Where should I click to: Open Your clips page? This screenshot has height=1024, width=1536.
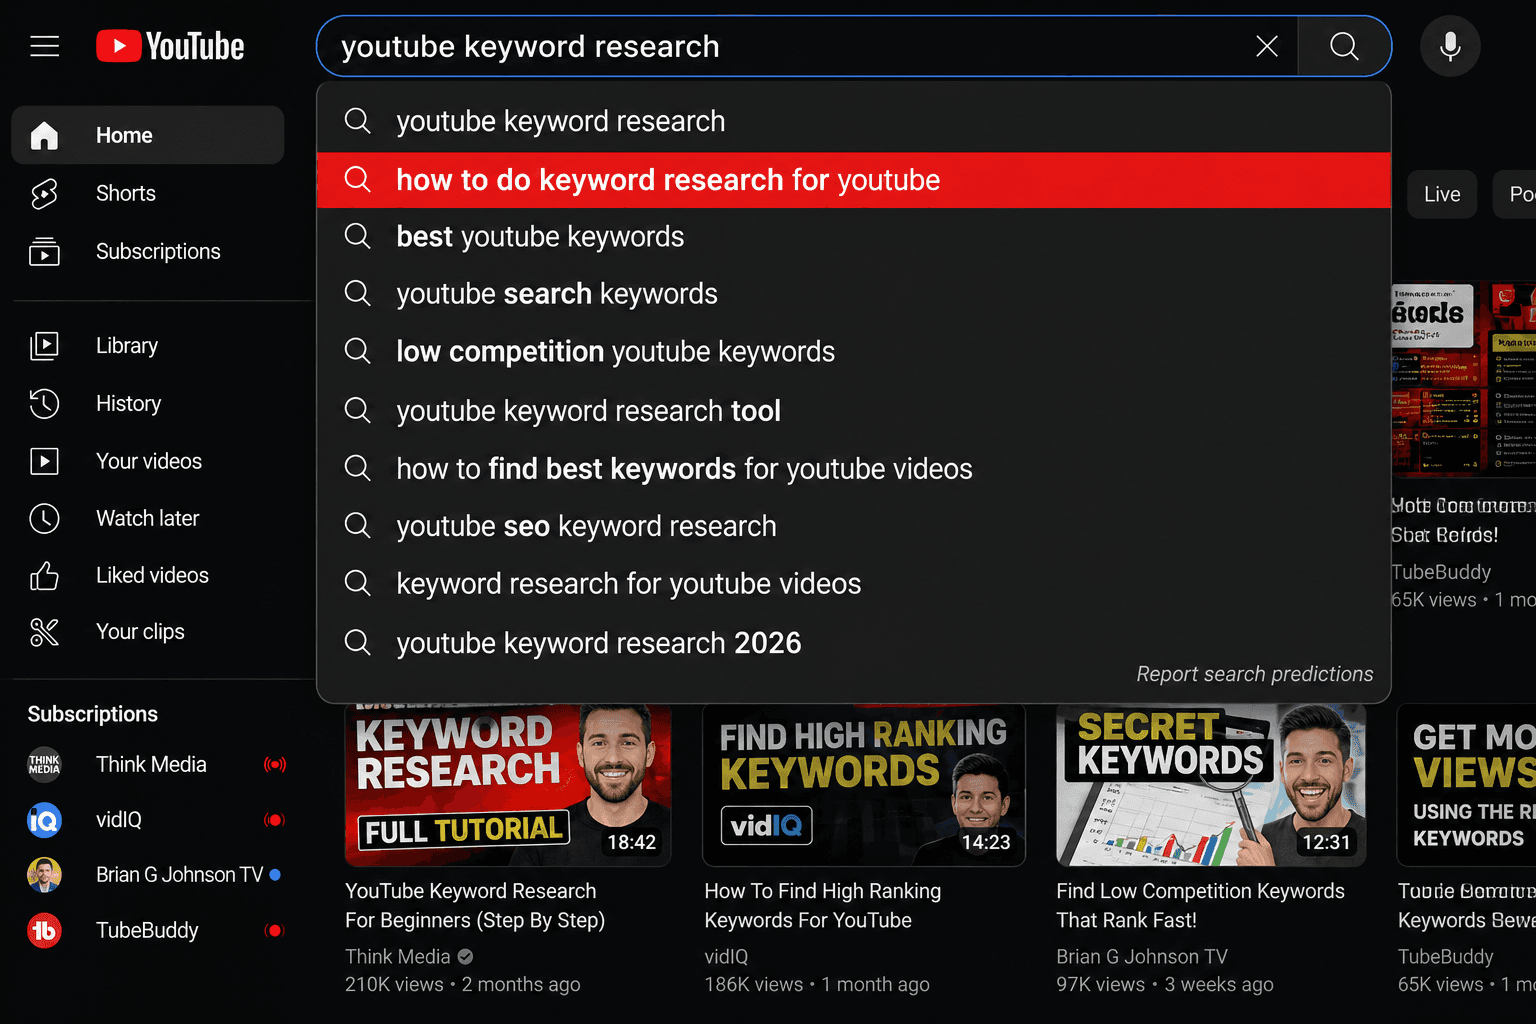tap(148, 632)
